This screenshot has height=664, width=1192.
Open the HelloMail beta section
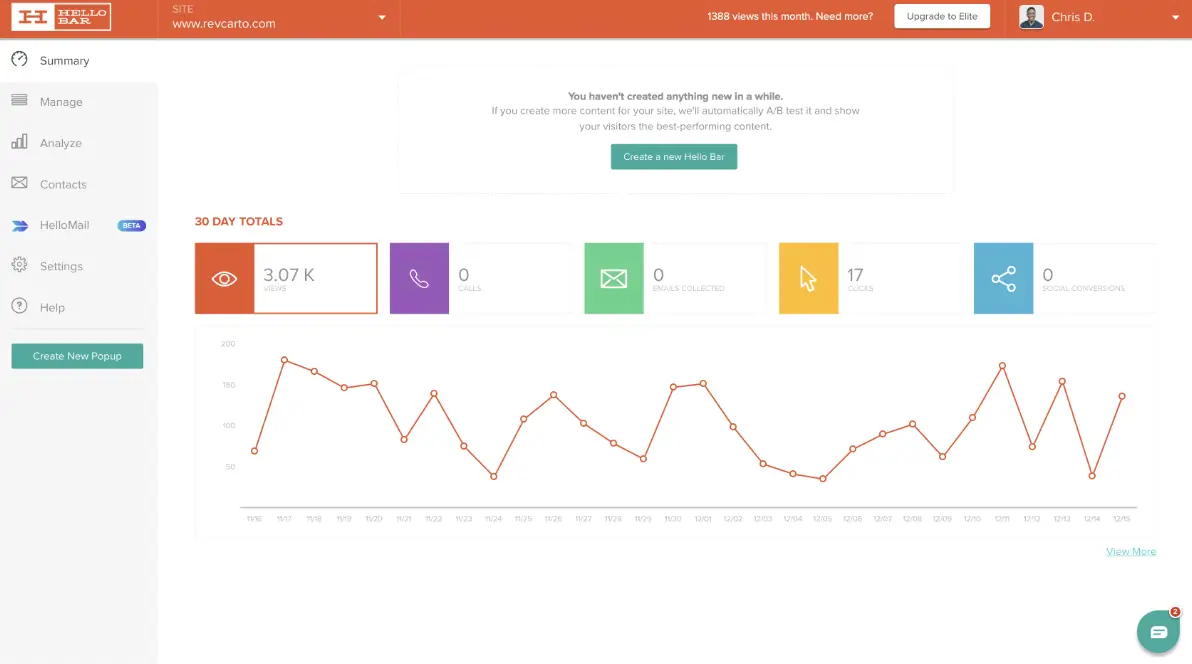click(67, 225)
